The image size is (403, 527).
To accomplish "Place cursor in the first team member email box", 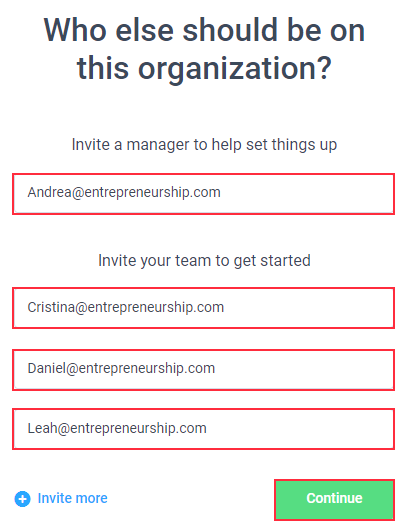I will point(203,308).
